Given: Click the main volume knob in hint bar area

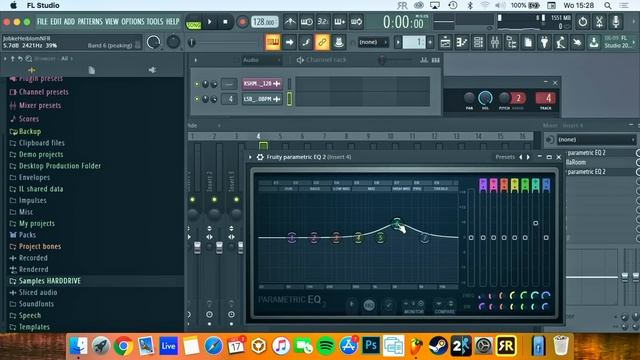Looking at the screenshot, I should tap(153, 42).
